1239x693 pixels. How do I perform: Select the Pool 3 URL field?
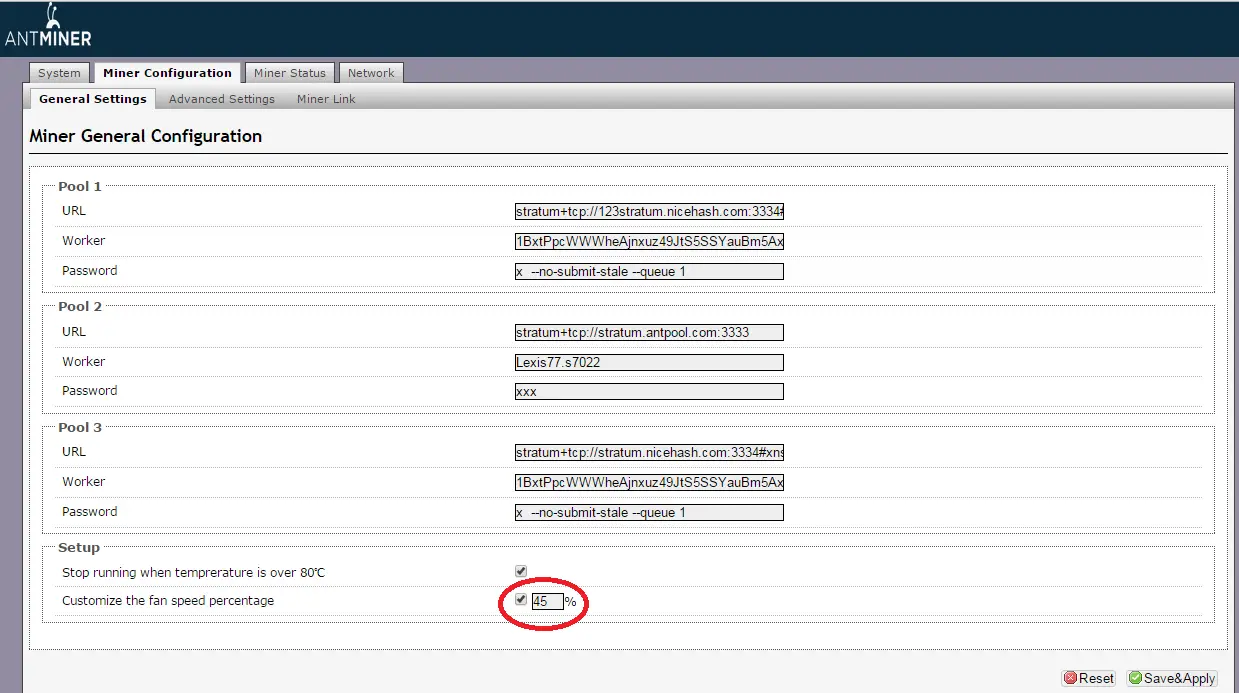tap(649, 453)
